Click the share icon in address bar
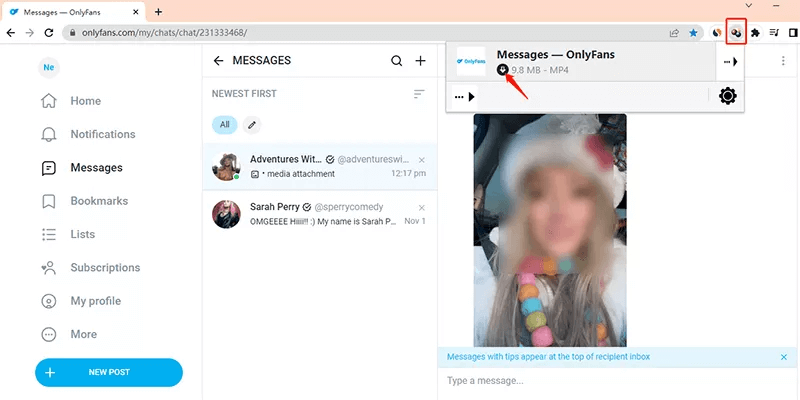This screenshot has width=800, height=400. pos(674,33)
